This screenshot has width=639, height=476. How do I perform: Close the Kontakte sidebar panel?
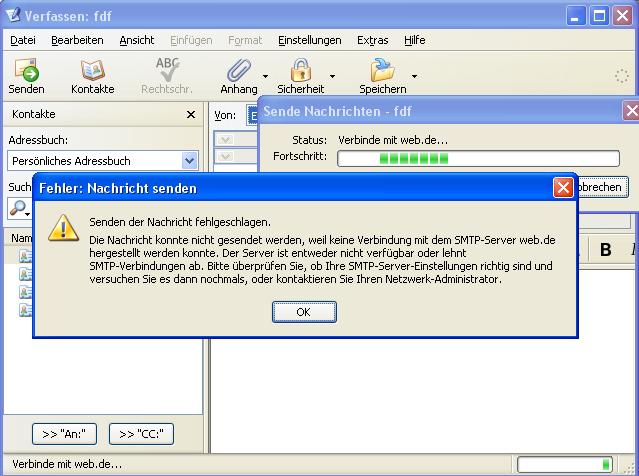[191, 115]
